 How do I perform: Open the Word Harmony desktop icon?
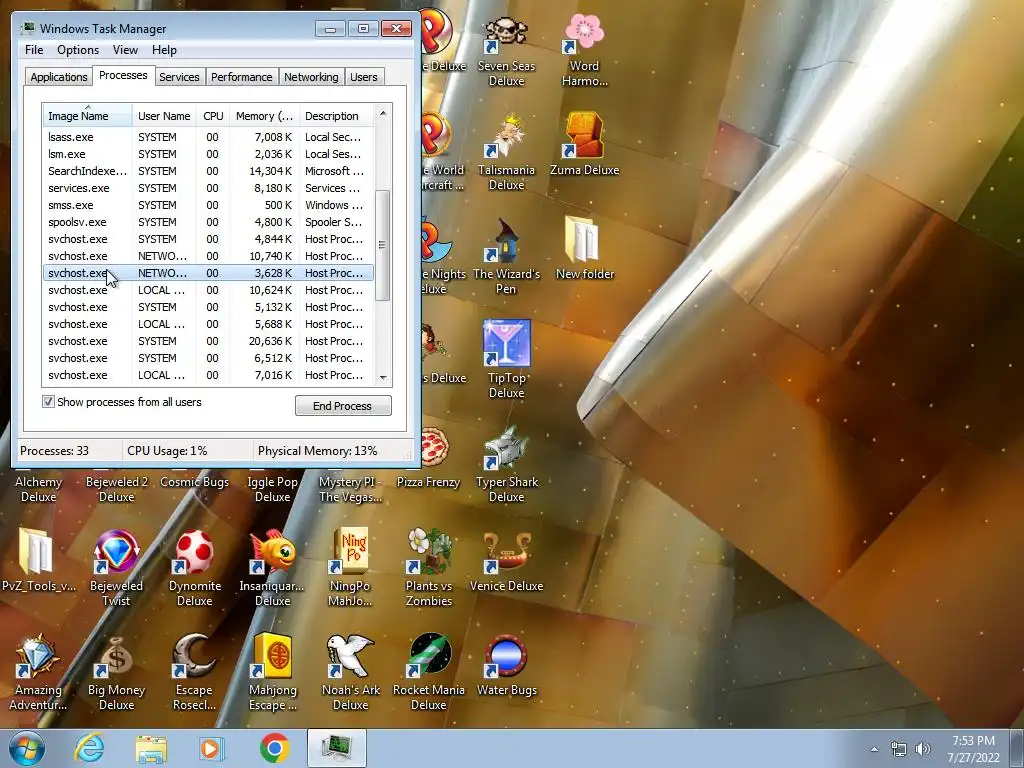click(x=584, y=50)
